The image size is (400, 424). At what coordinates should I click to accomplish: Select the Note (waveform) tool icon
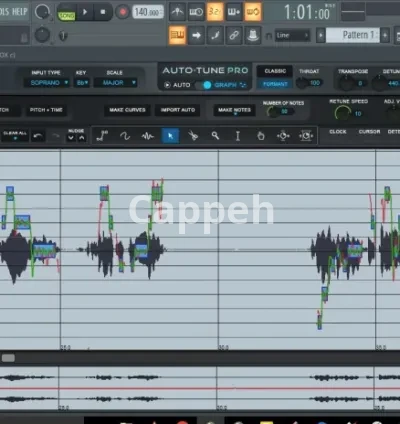click(x=148, y=136)
